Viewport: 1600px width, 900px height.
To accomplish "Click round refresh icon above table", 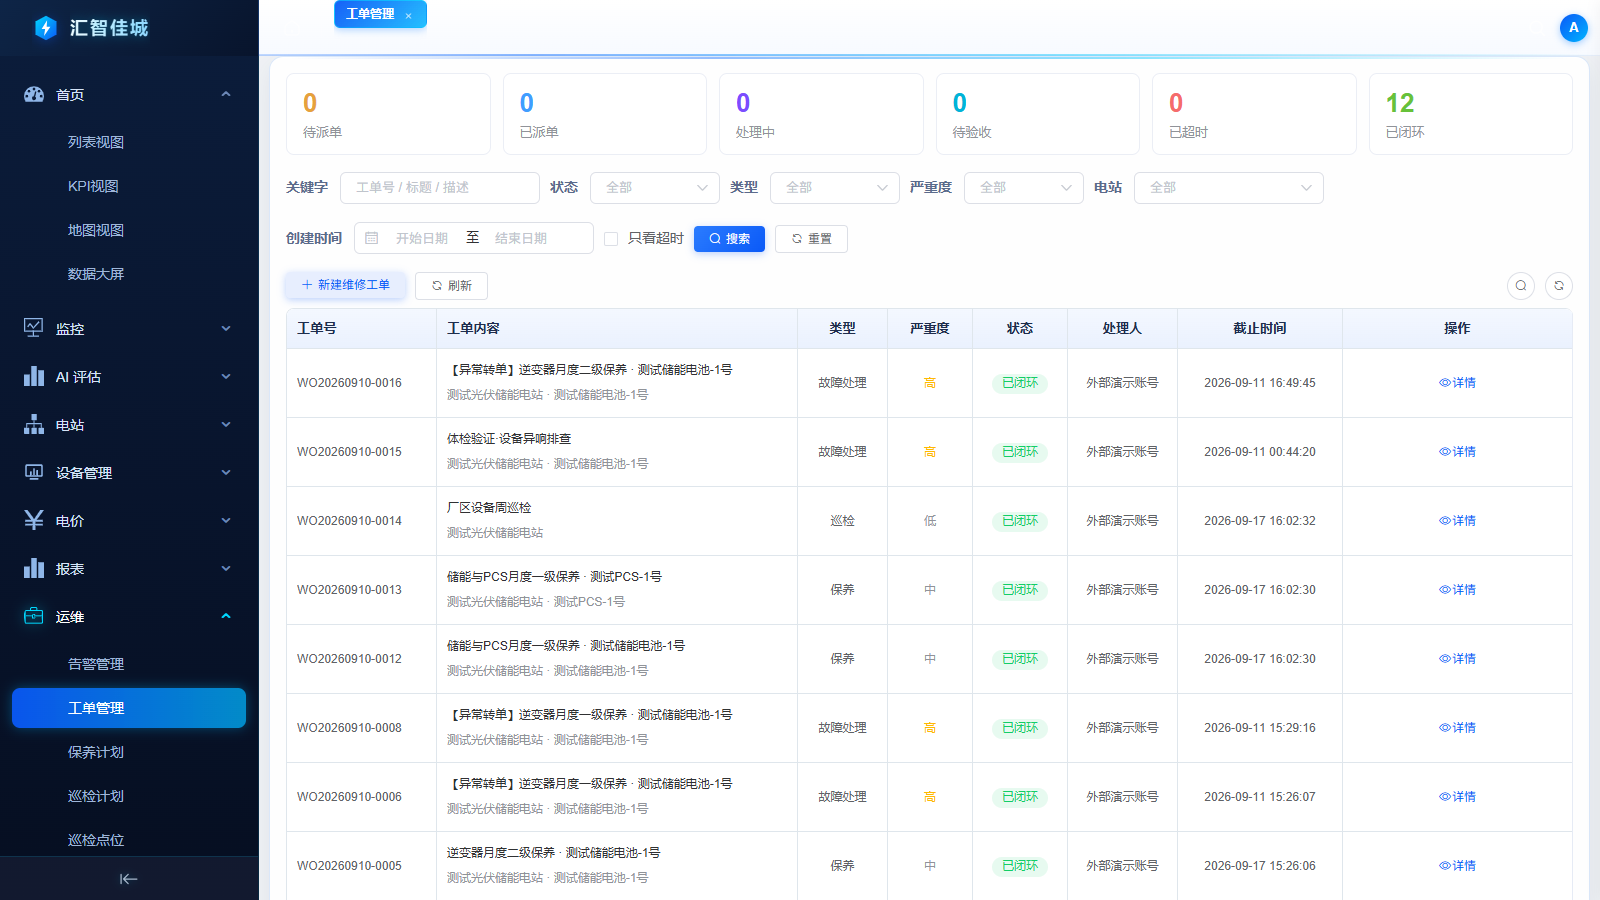I will click(x=1559, y=286).
